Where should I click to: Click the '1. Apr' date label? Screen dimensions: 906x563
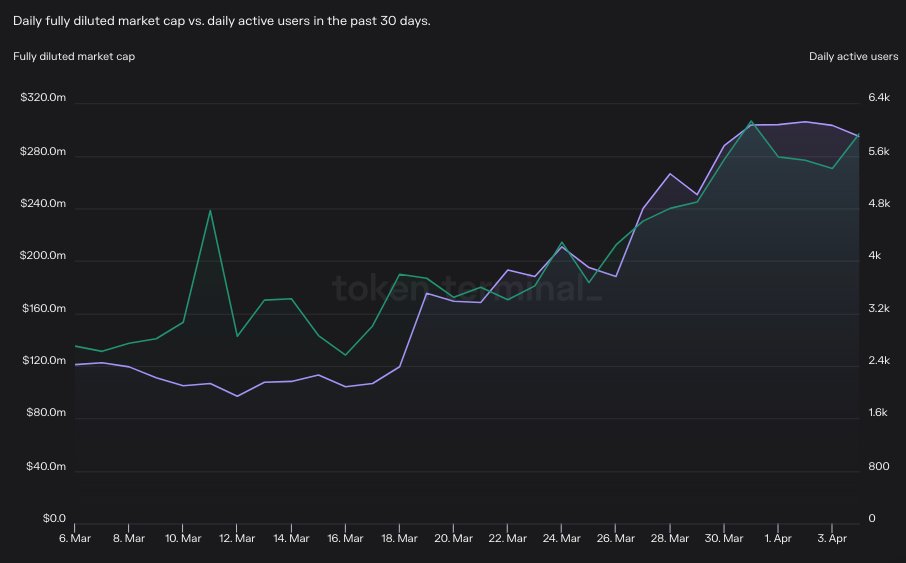pyautogui.click(x=778, y=538)
